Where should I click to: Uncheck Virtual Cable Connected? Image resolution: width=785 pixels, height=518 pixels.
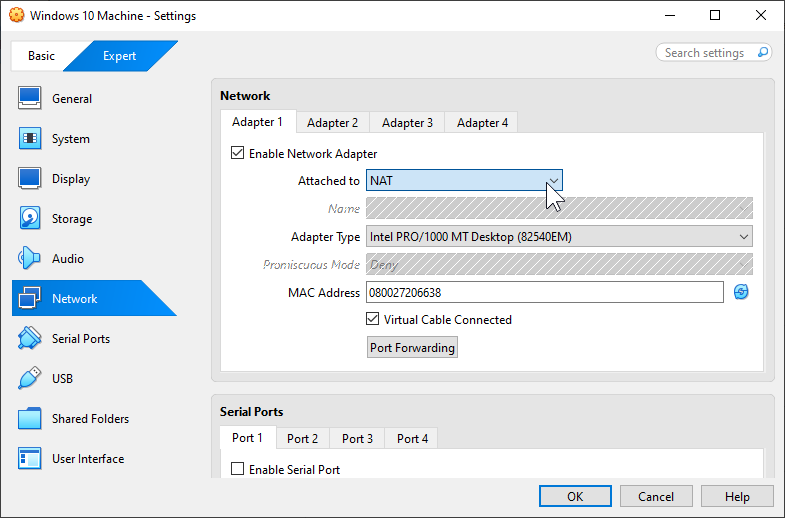pyautogui.click(x=372, y=319)
